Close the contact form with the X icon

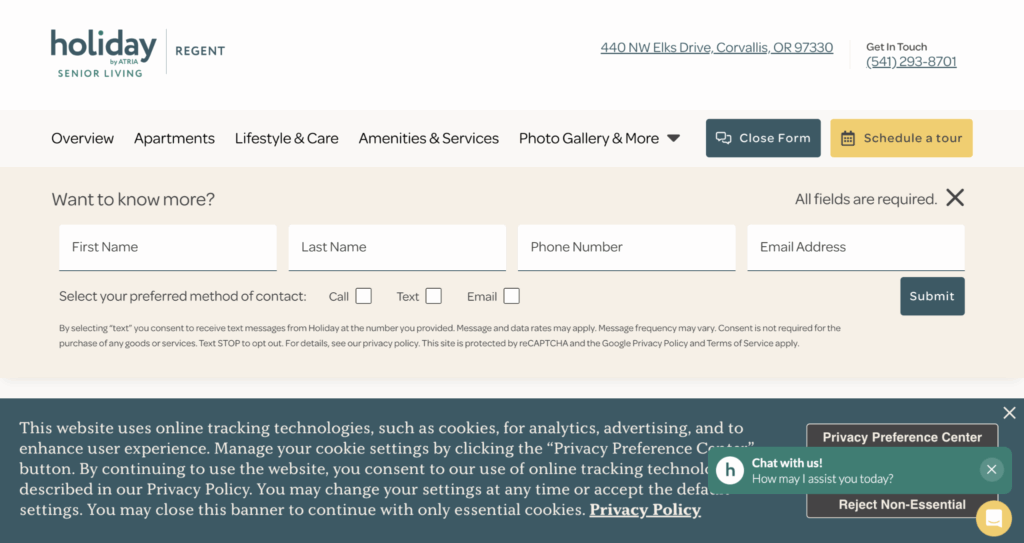click(x=955, y=198)
